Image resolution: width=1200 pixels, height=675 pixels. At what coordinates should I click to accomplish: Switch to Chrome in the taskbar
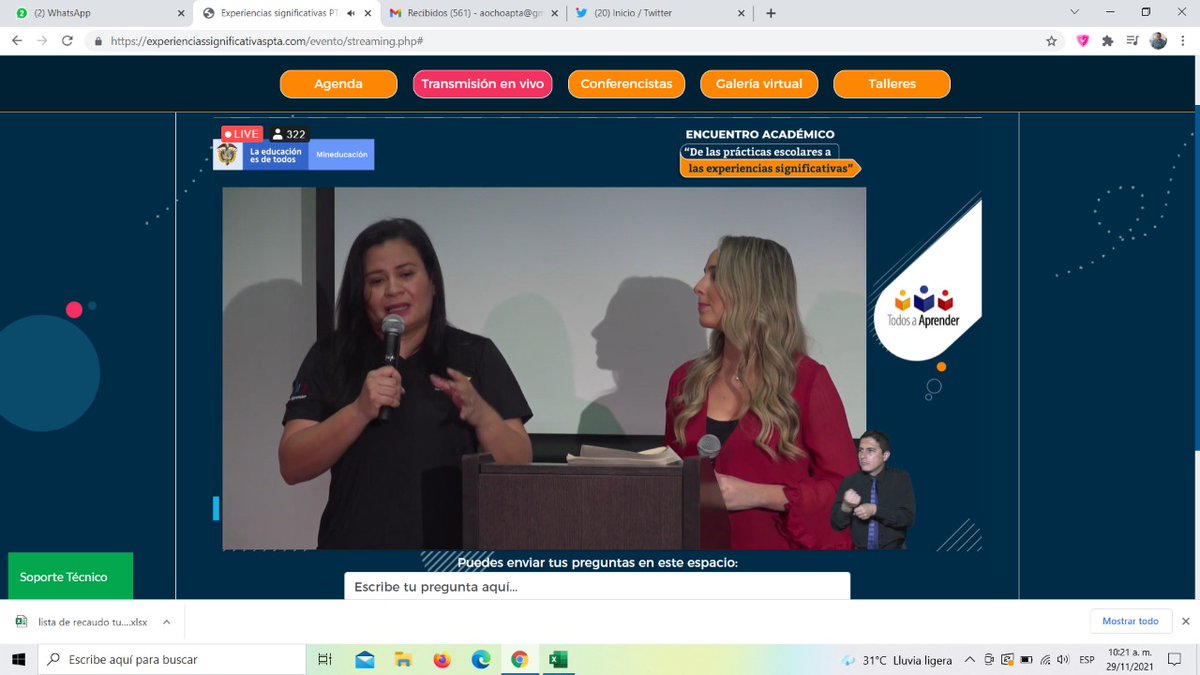coord(519,659)
